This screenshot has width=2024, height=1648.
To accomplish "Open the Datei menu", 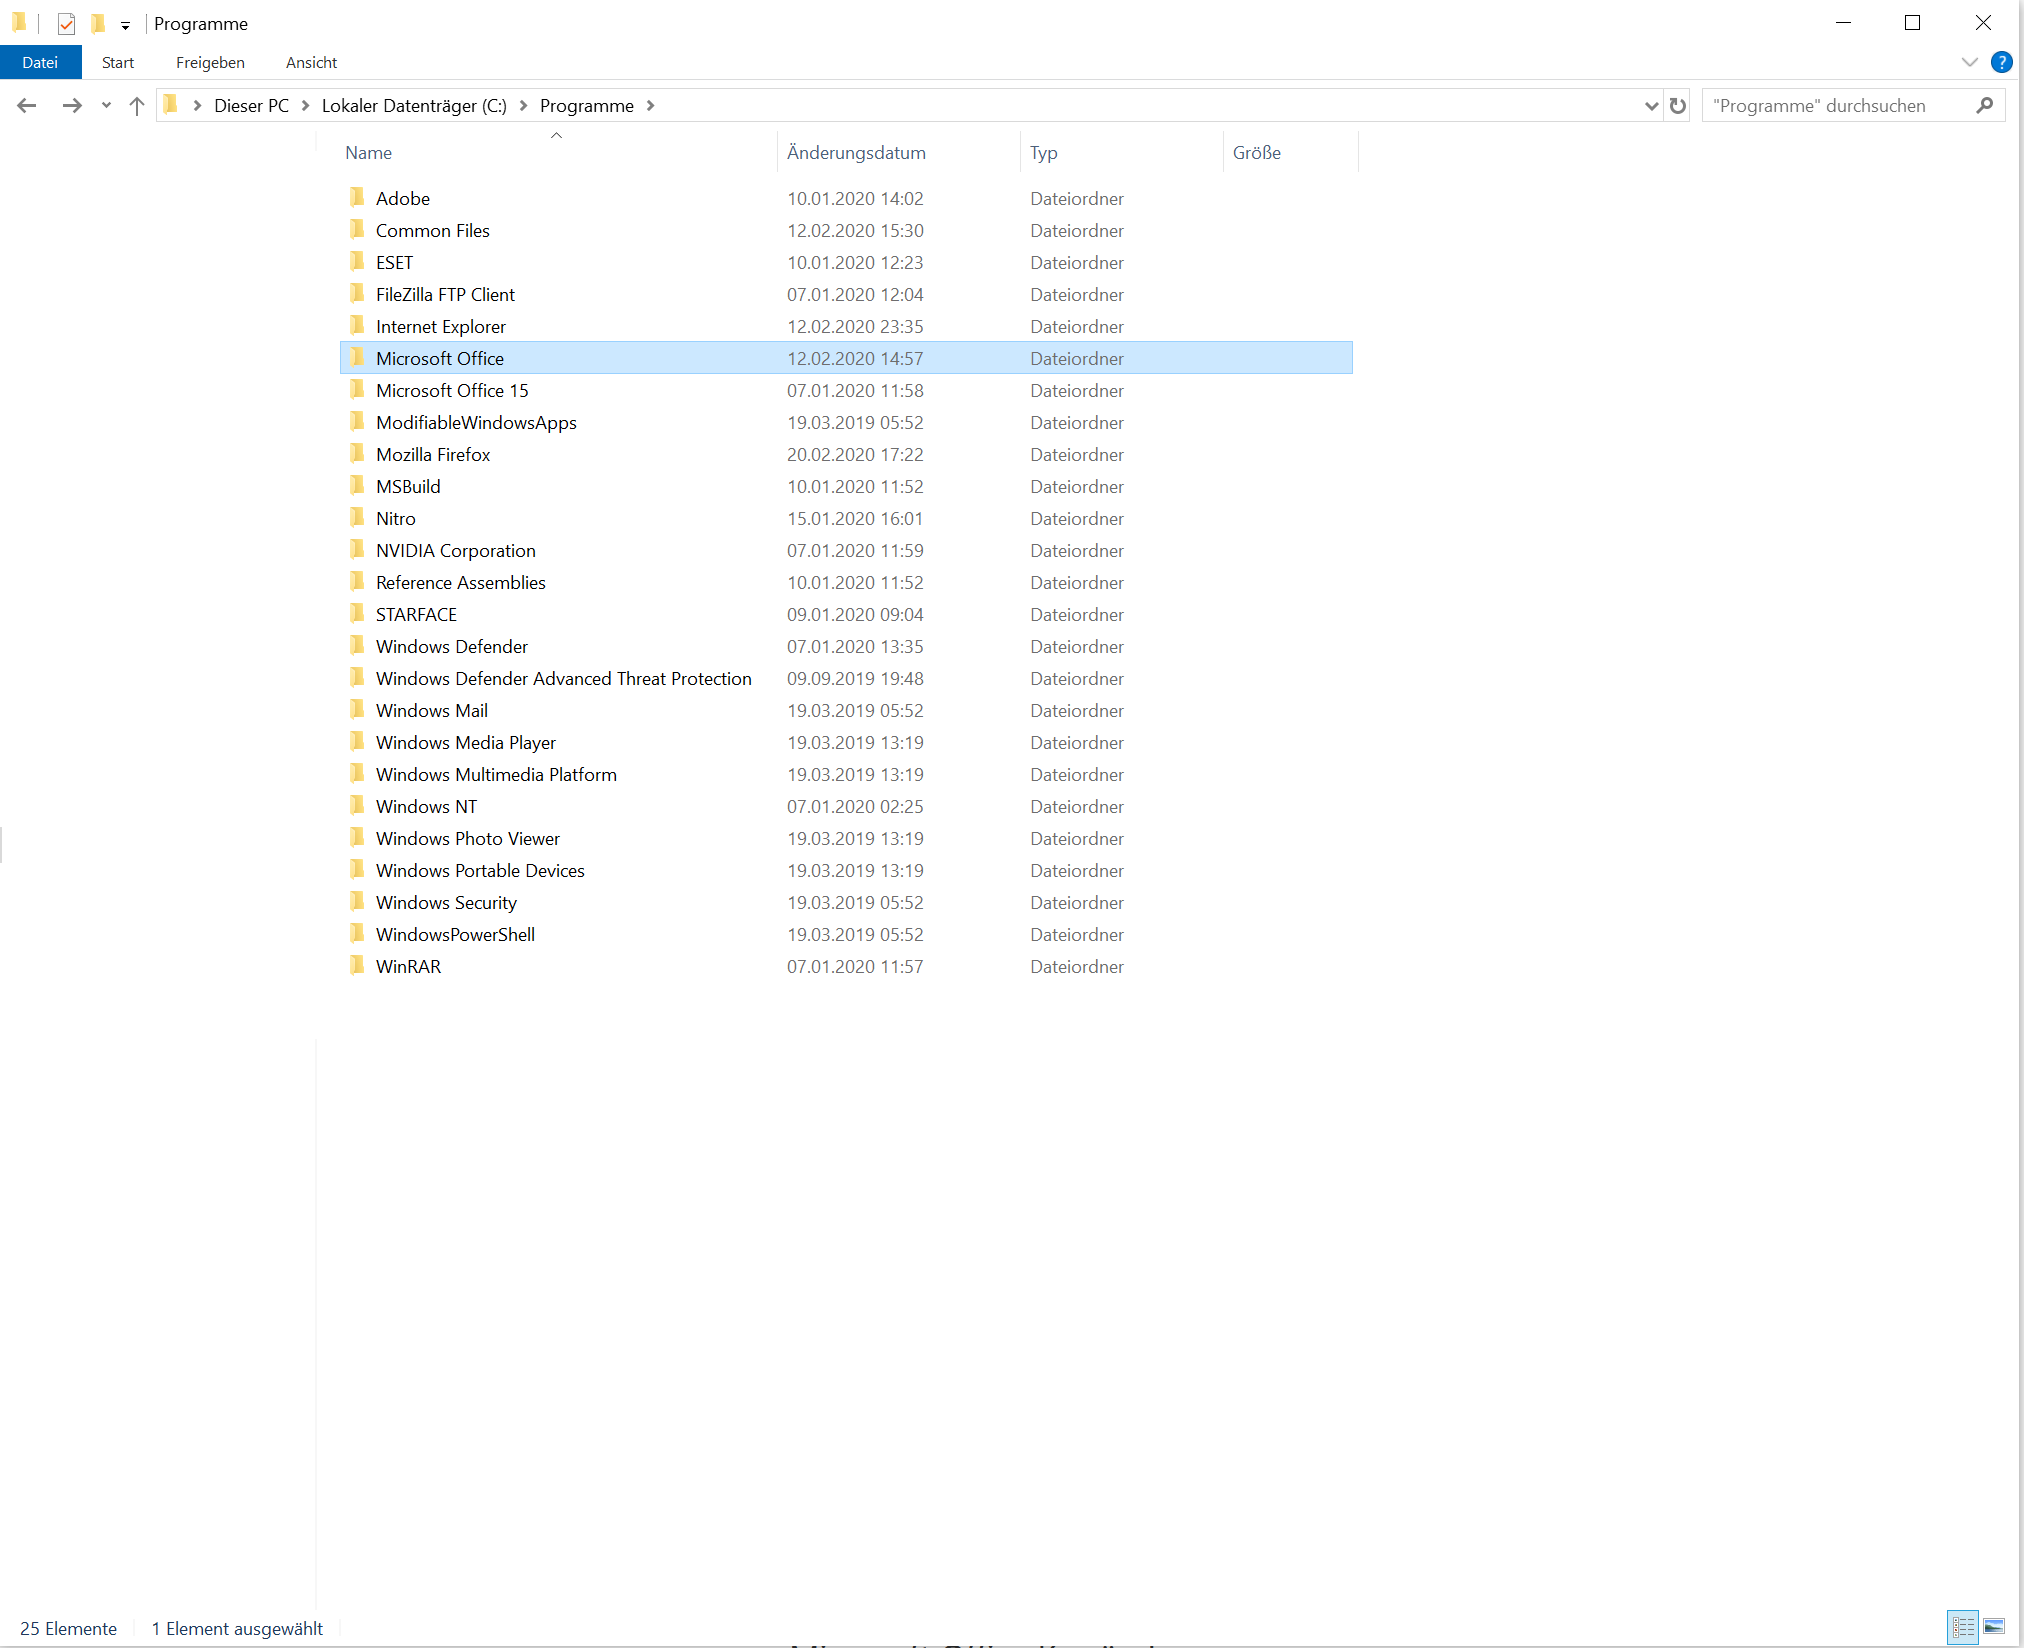I will (40, 62).
